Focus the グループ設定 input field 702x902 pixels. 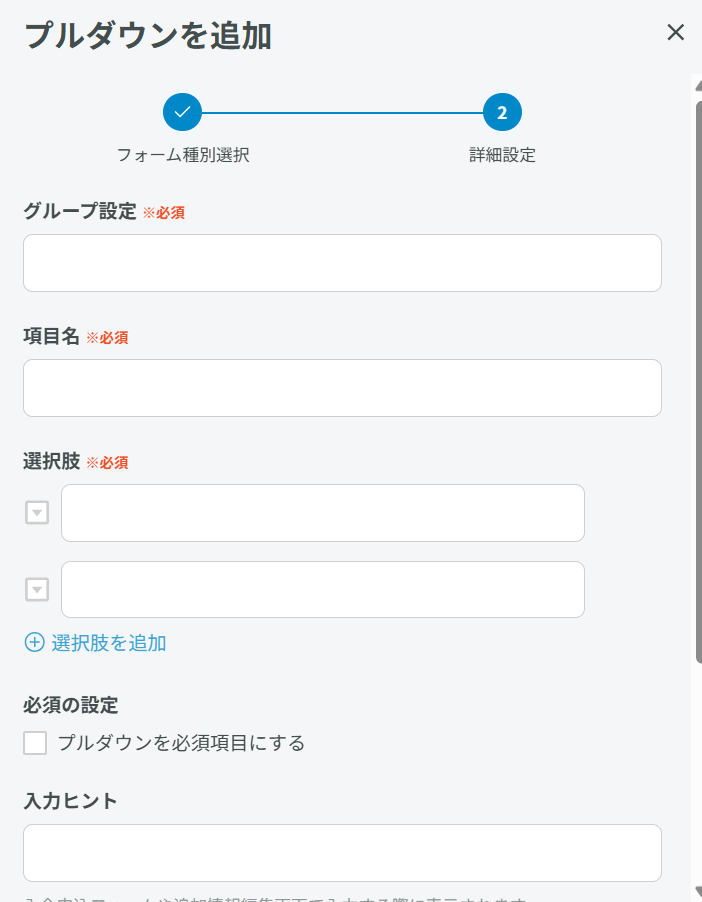[342, 263]
